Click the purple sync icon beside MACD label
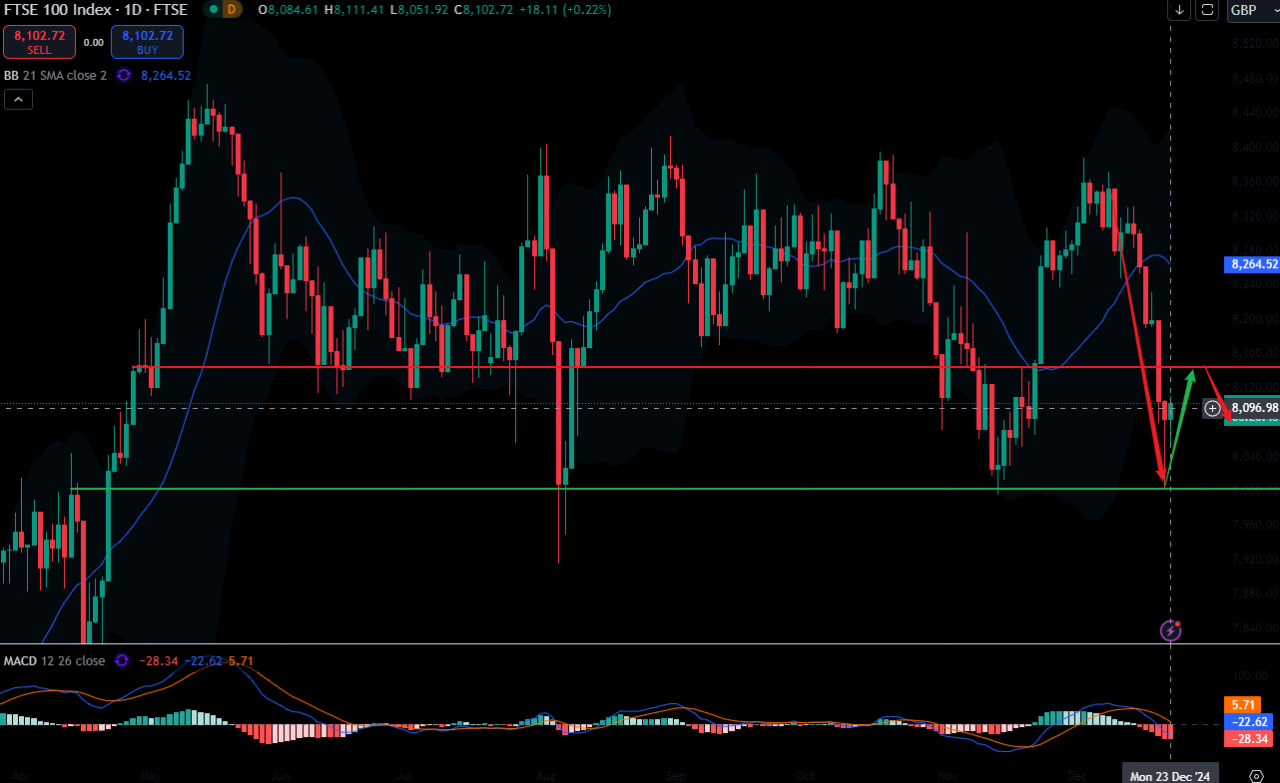 pyautogui.click(x=122, y=661)
